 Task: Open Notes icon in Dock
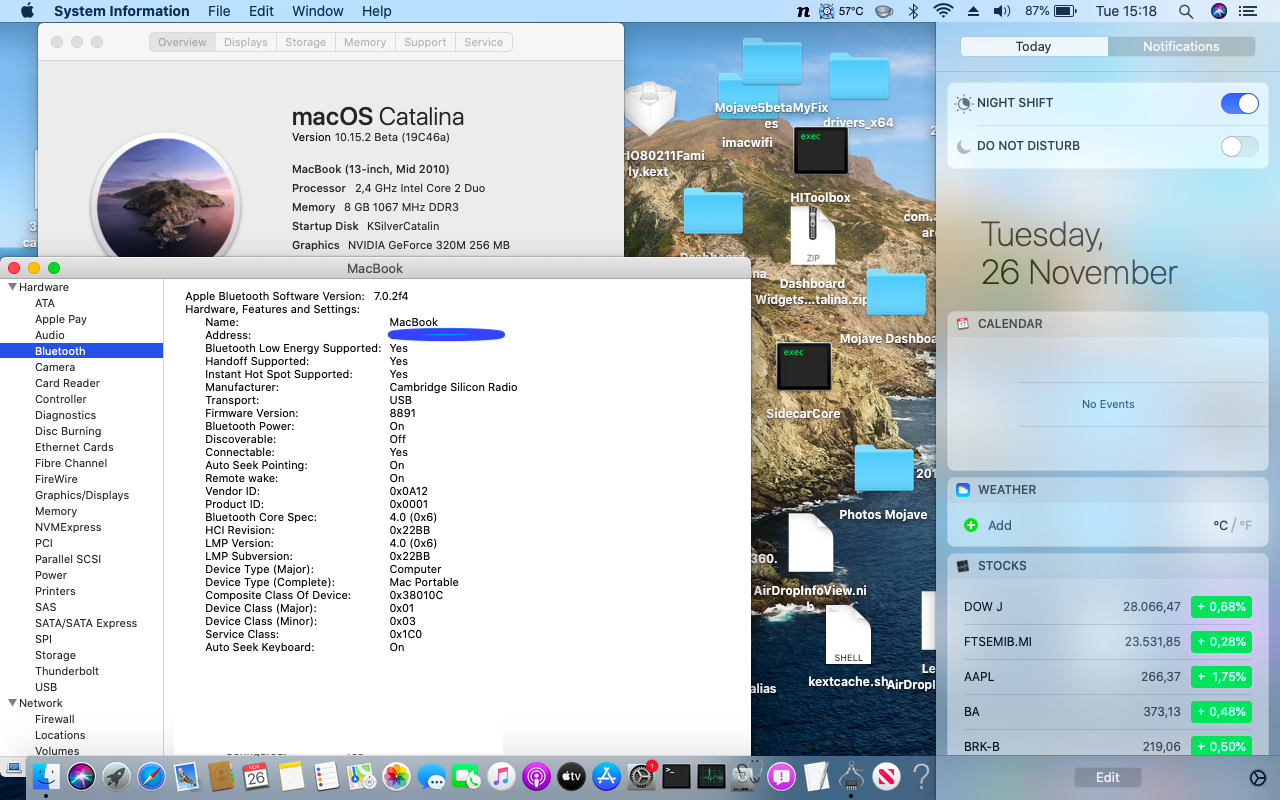(x=291, y=776)
